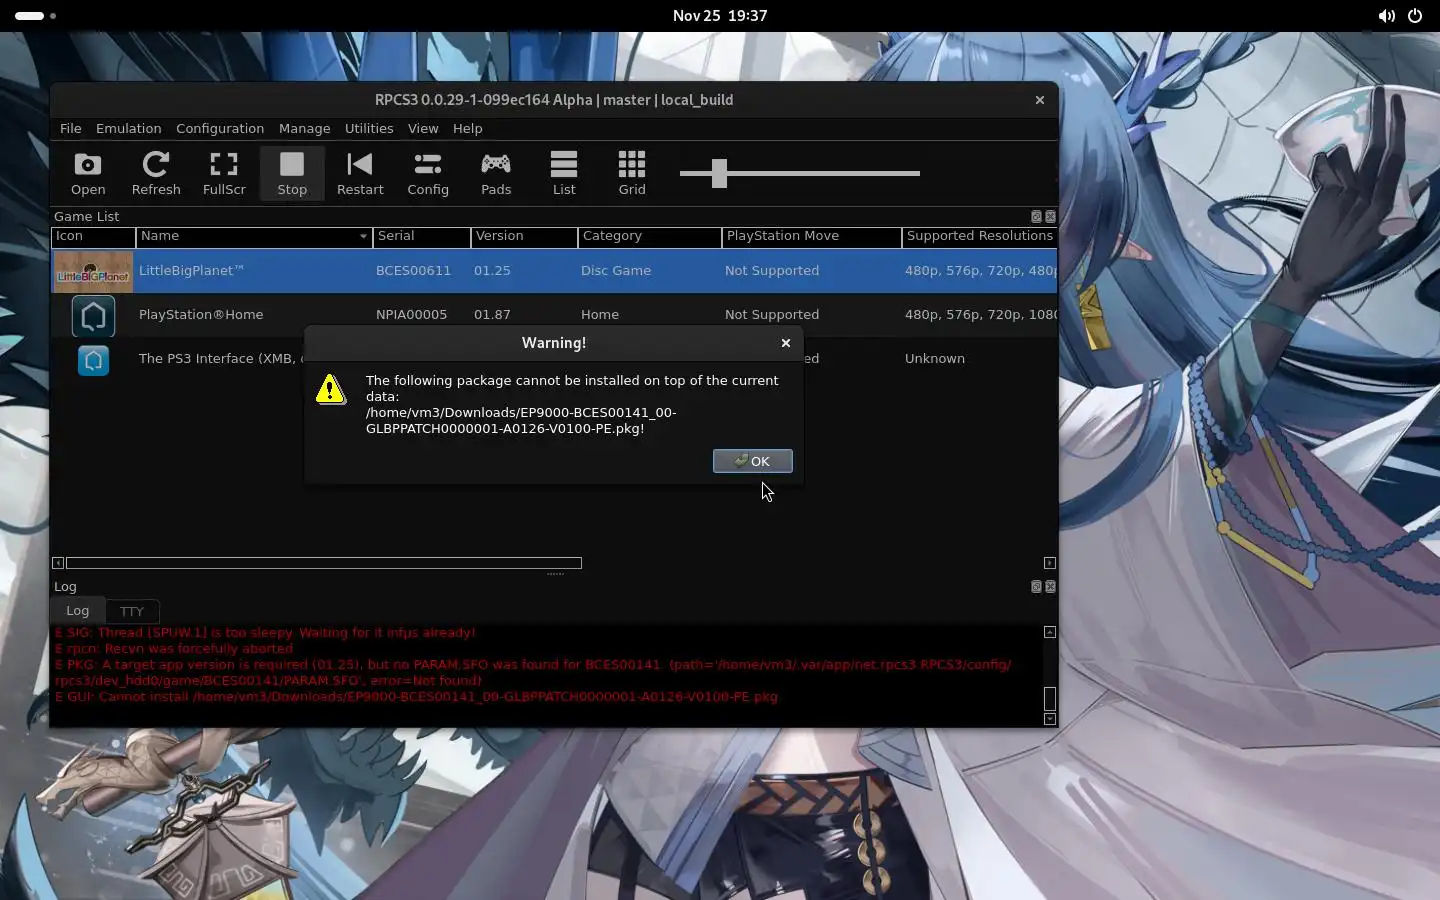Viewport: 1440px width, 900px height.
Task: Open the Configuration menu
Action: pyautogui.click(x=220, y=128)
